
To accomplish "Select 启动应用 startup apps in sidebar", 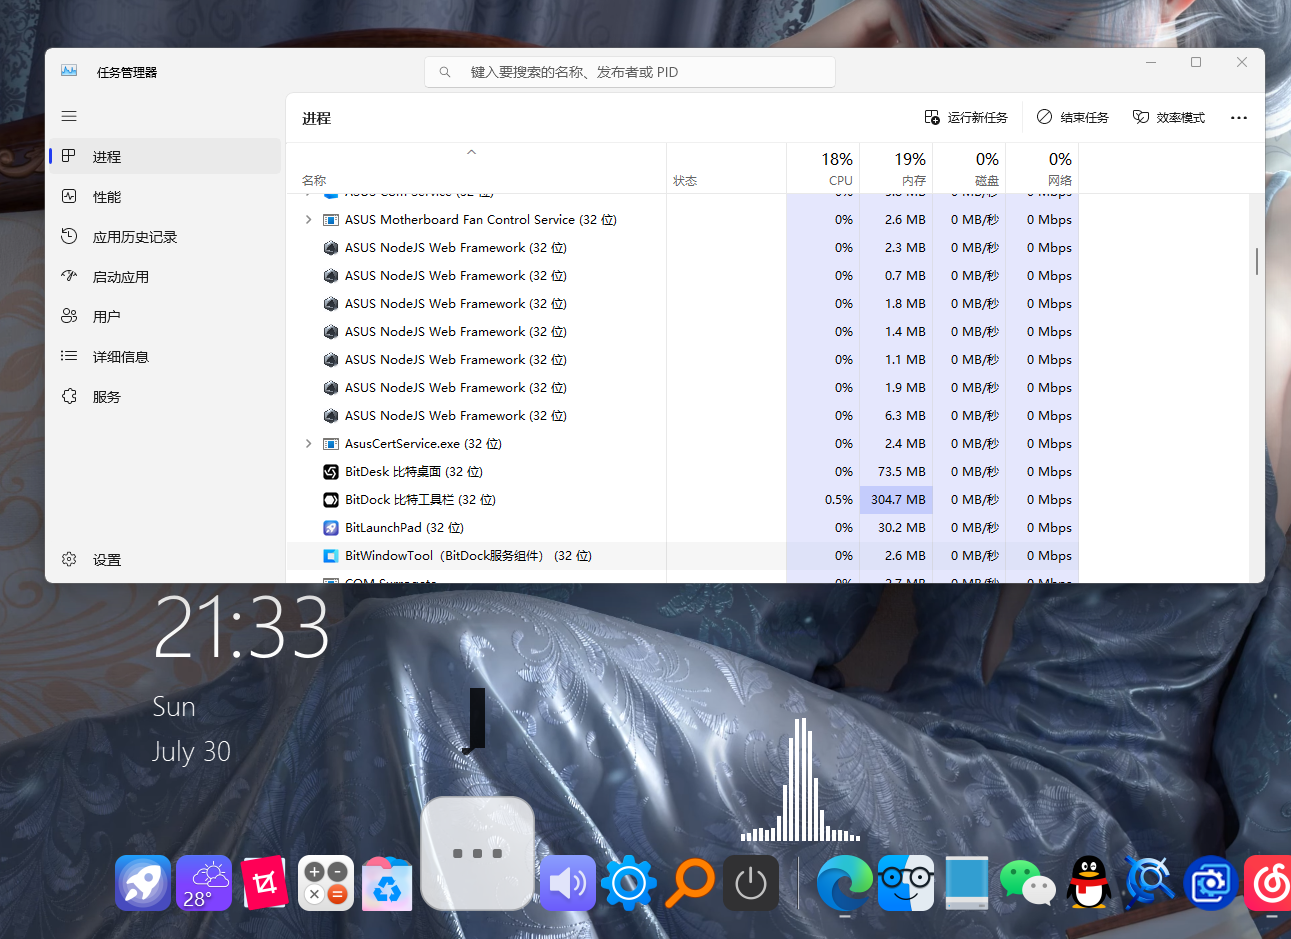I will click(x=120, y=277).
